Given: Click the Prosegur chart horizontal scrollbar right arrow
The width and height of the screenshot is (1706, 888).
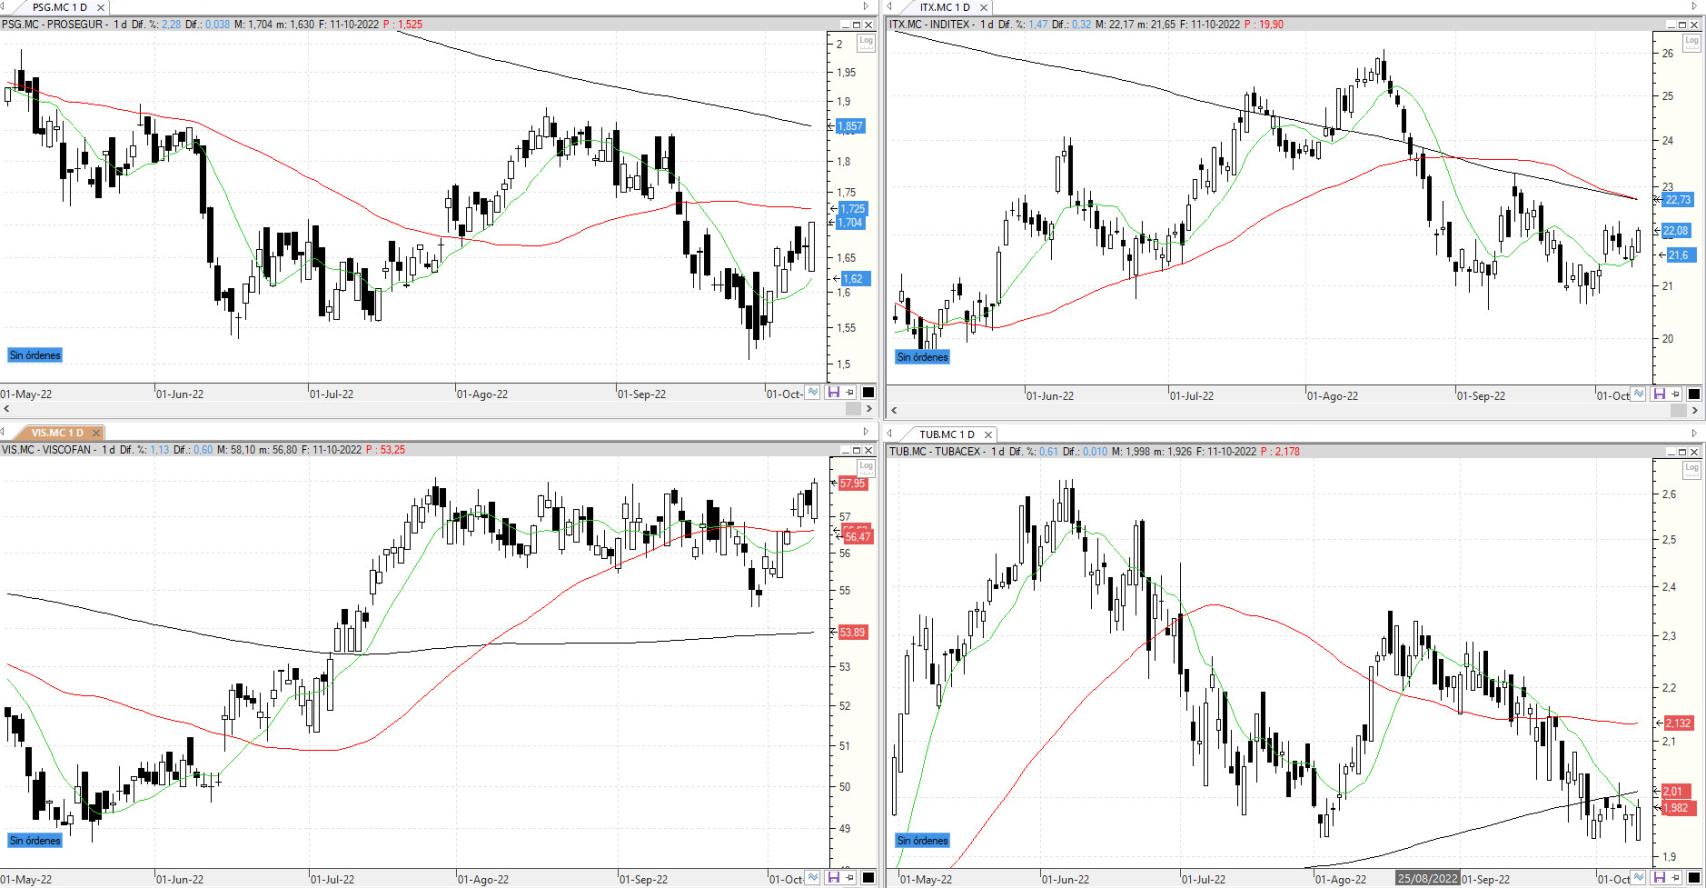Looking at the screenshot, I should 869,409.
